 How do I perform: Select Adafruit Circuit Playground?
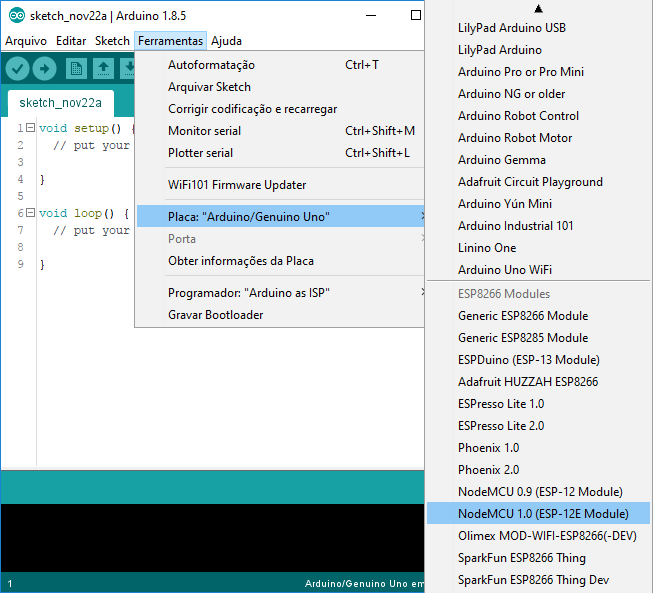[538, 182]
